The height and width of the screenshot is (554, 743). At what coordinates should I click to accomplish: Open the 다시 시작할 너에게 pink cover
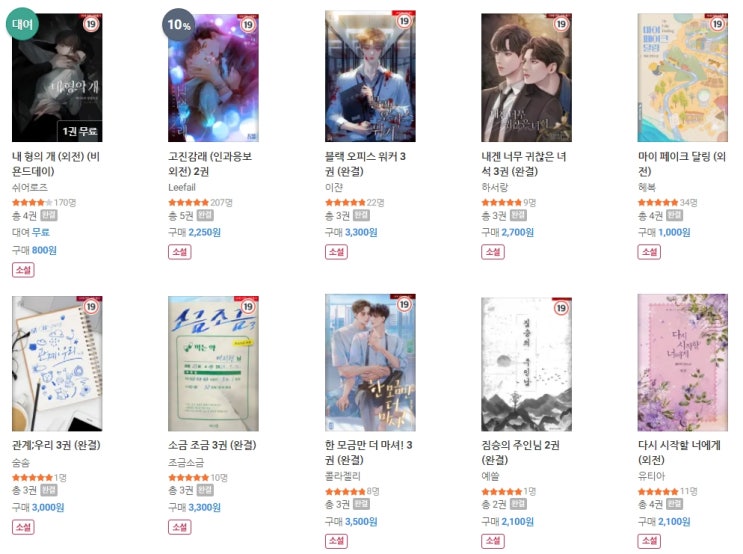pyautogui.click(x=682, y=363)
